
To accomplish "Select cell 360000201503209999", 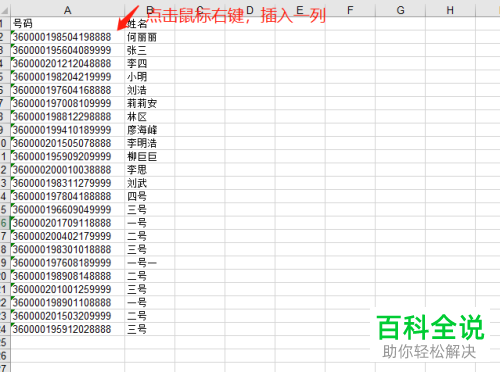I will click(67, 316).
